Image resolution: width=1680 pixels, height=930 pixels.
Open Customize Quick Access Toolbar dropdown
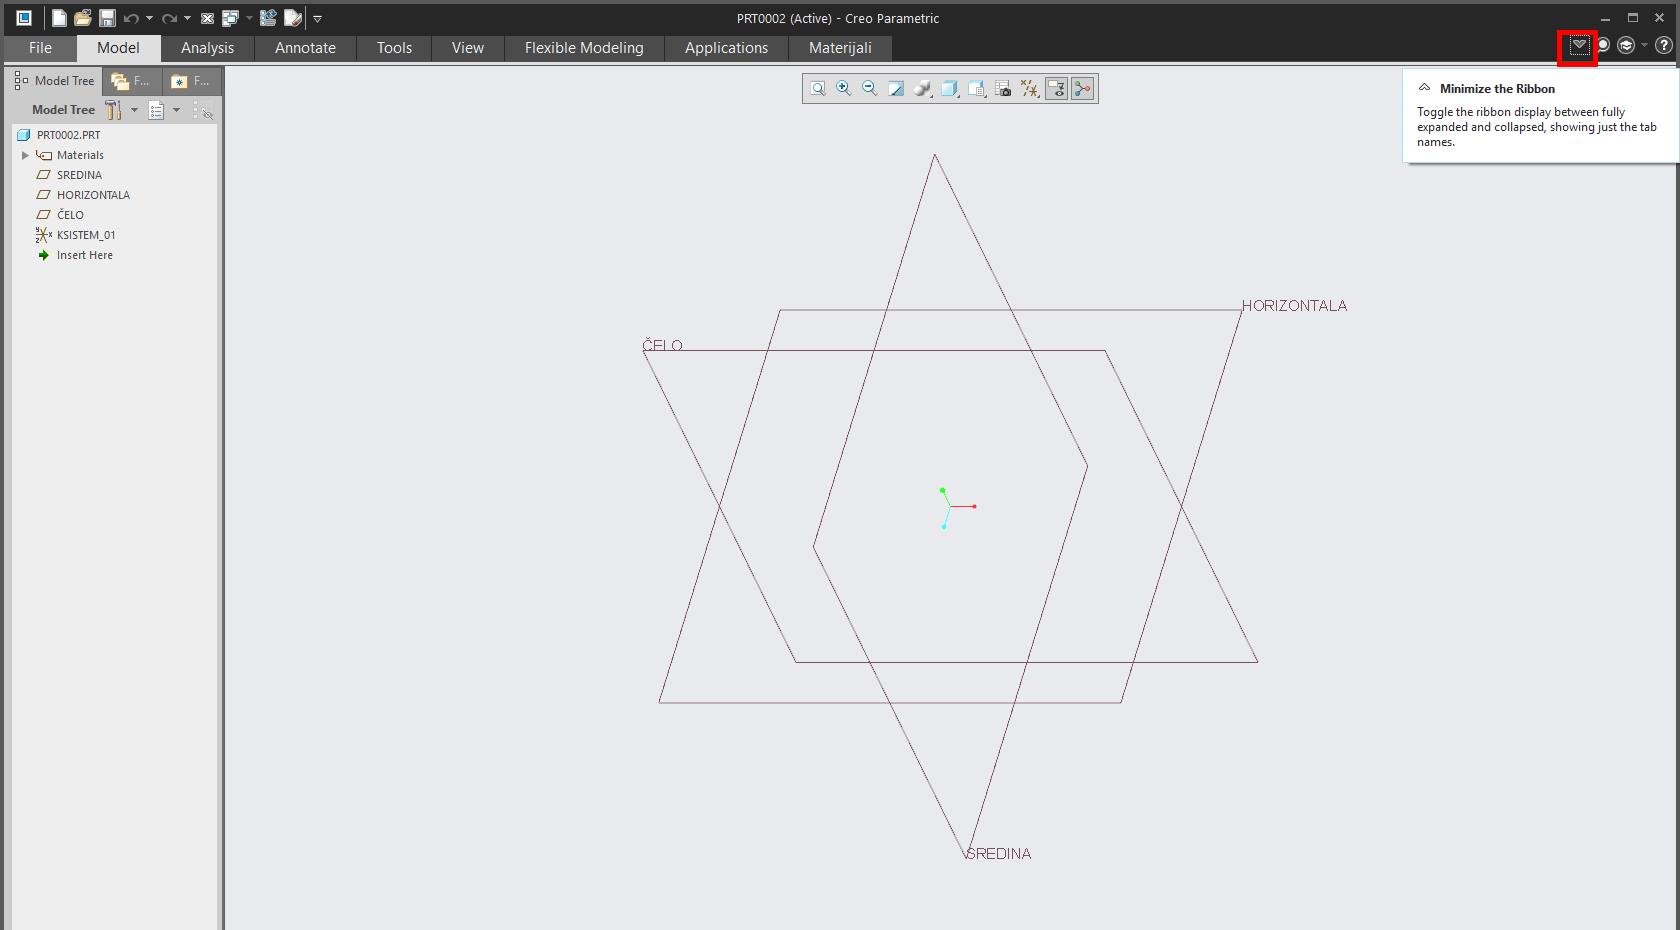point(317,18)
